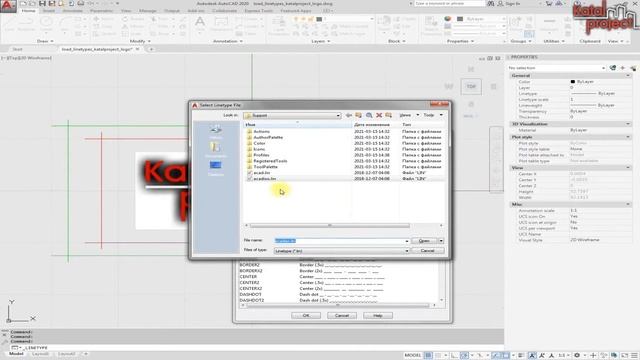Click the Select Objects icon in Properties palette
This screenshot has height=360, width=640.
[x=622, y=68]
